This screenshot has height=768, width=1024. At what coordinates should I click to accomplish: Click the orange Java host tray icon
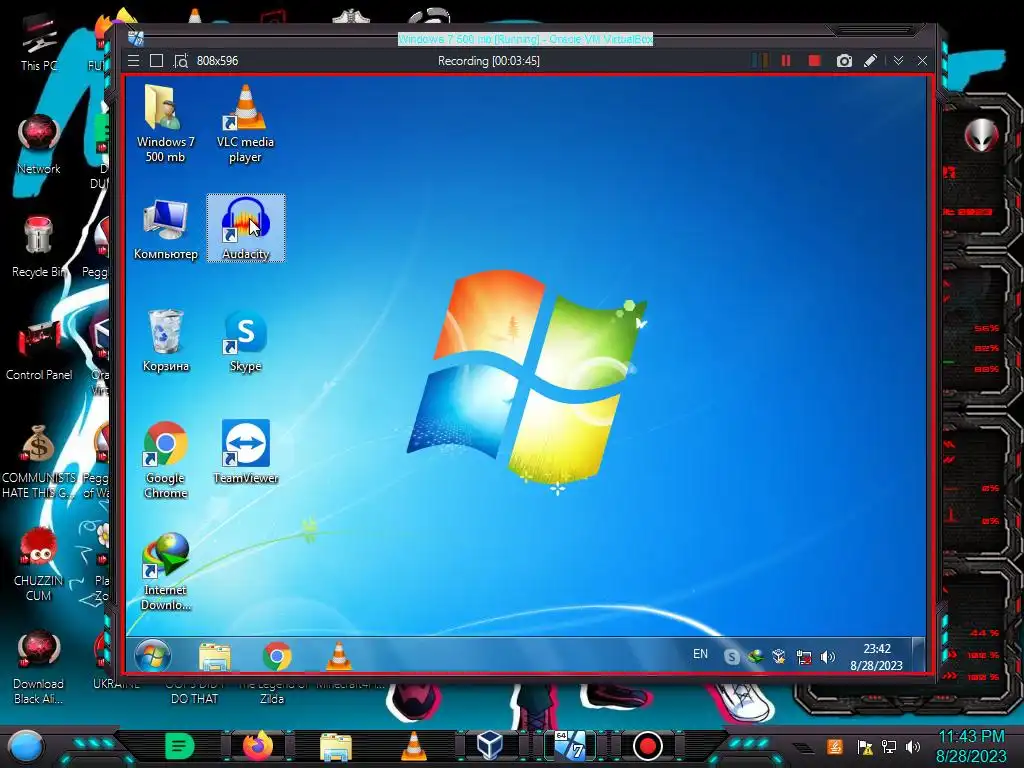(835, 746)
